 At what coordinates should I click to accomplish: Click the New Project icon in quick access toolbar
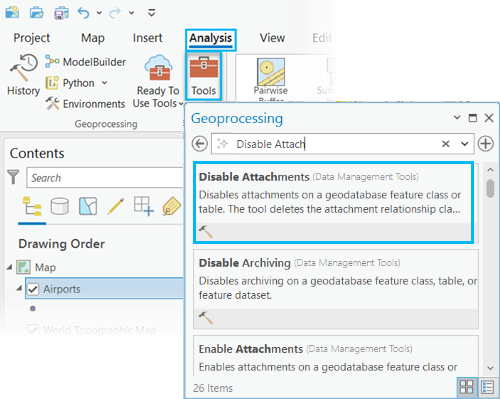click(12, 12)
